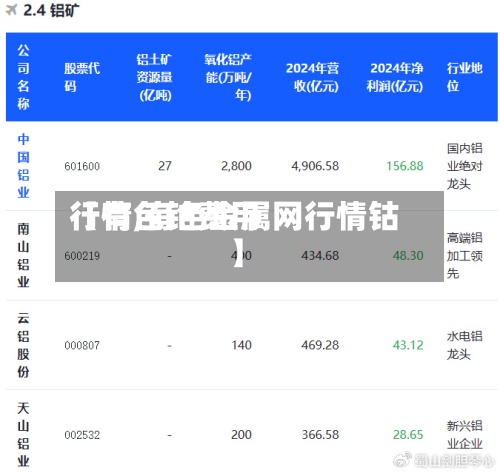
Task: Click stock code 002532
Action: tap(82, 435)
